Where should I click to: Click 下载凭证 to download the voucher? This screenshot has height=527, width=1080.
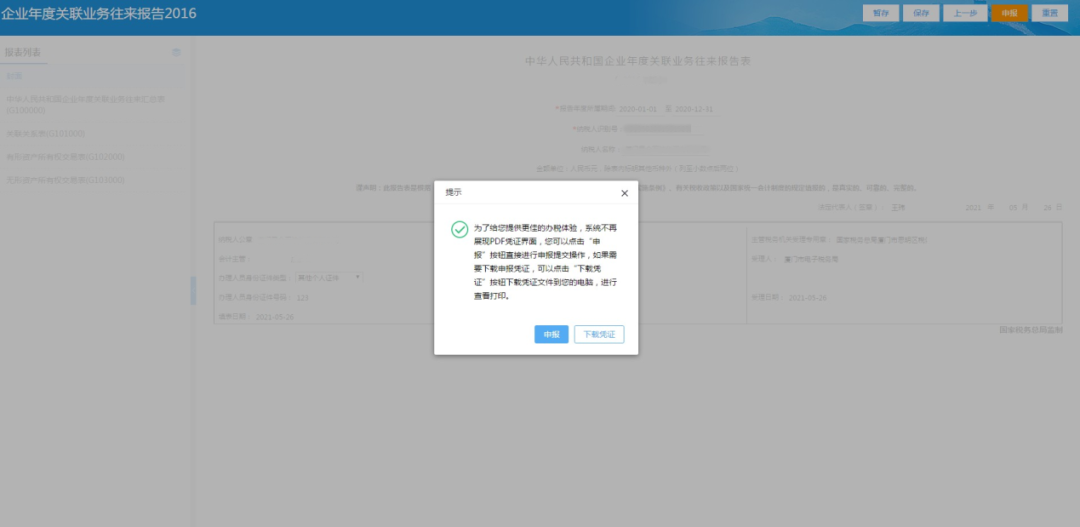[599, 334]
